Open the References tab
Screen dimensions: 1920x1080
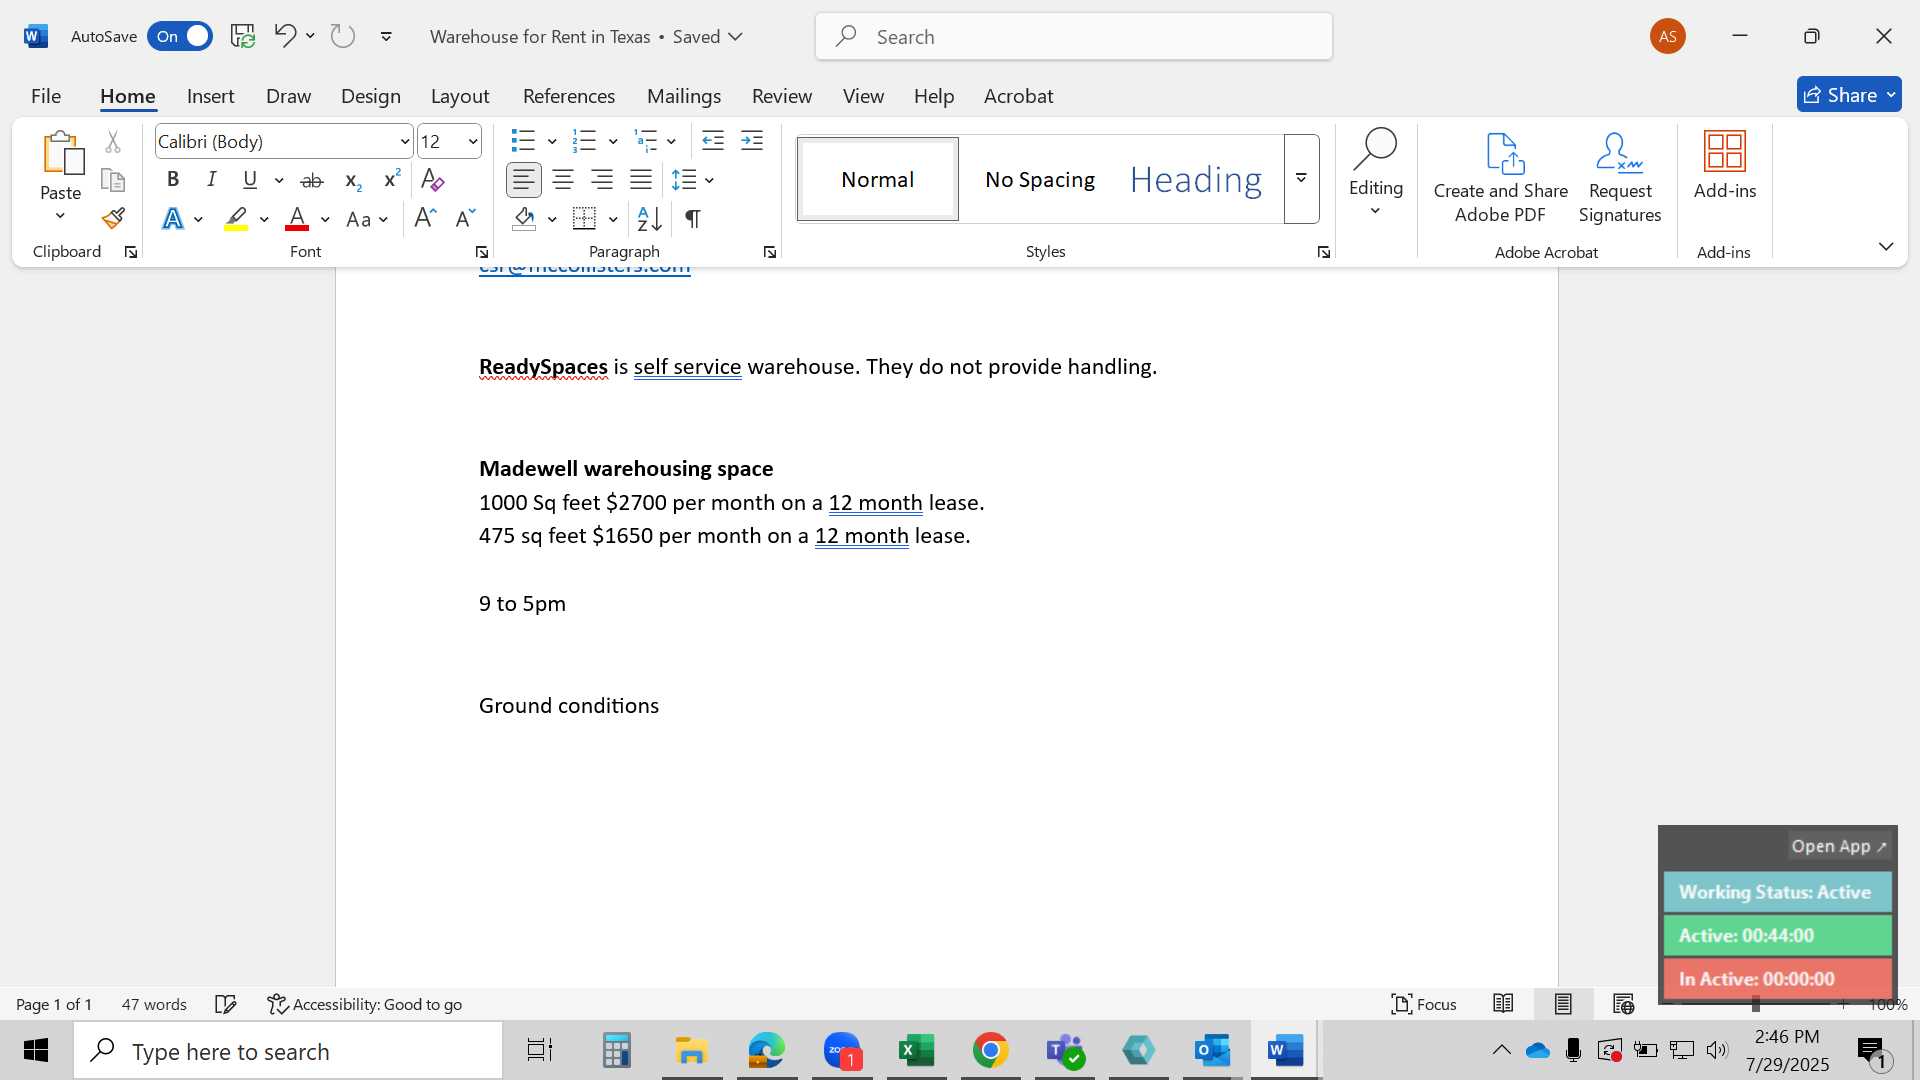(569, 95)
